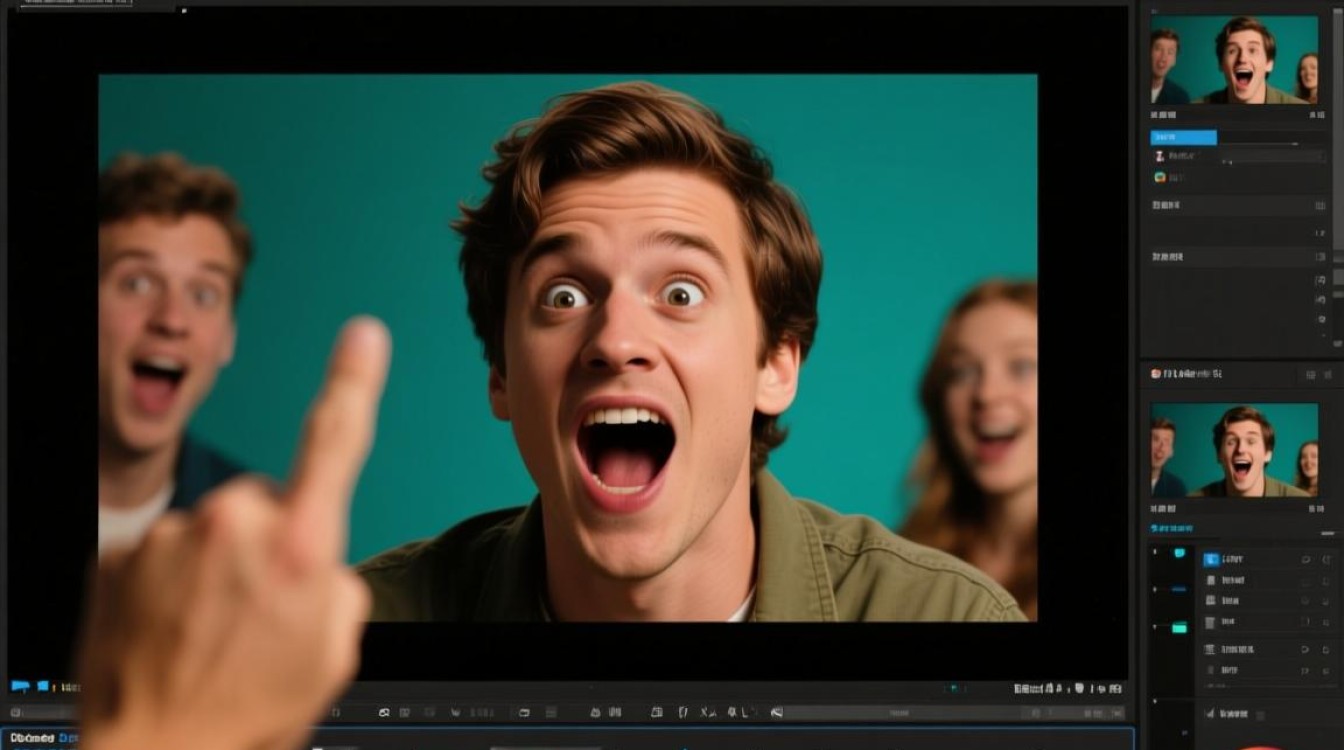The width and height of the screenshot is (1344, 750).
Task: Click the blue bar in the track column
Action: (x=1179, y=589)
